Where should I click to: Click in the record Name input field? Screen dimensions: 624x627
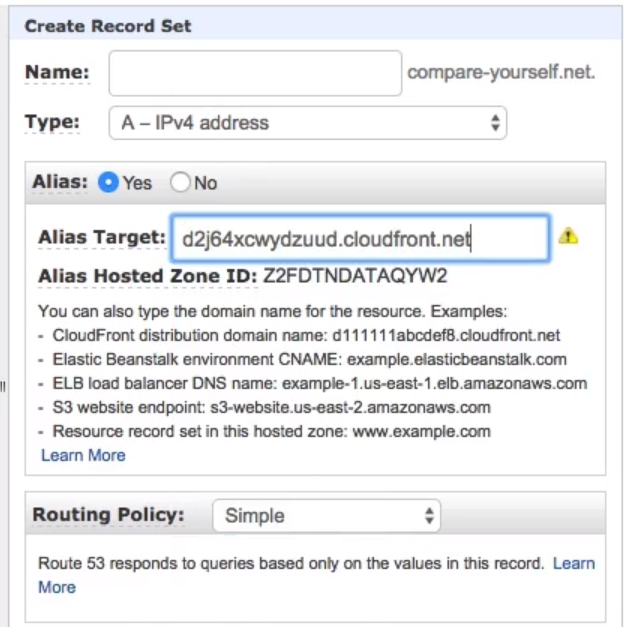[x=255, y=73]
